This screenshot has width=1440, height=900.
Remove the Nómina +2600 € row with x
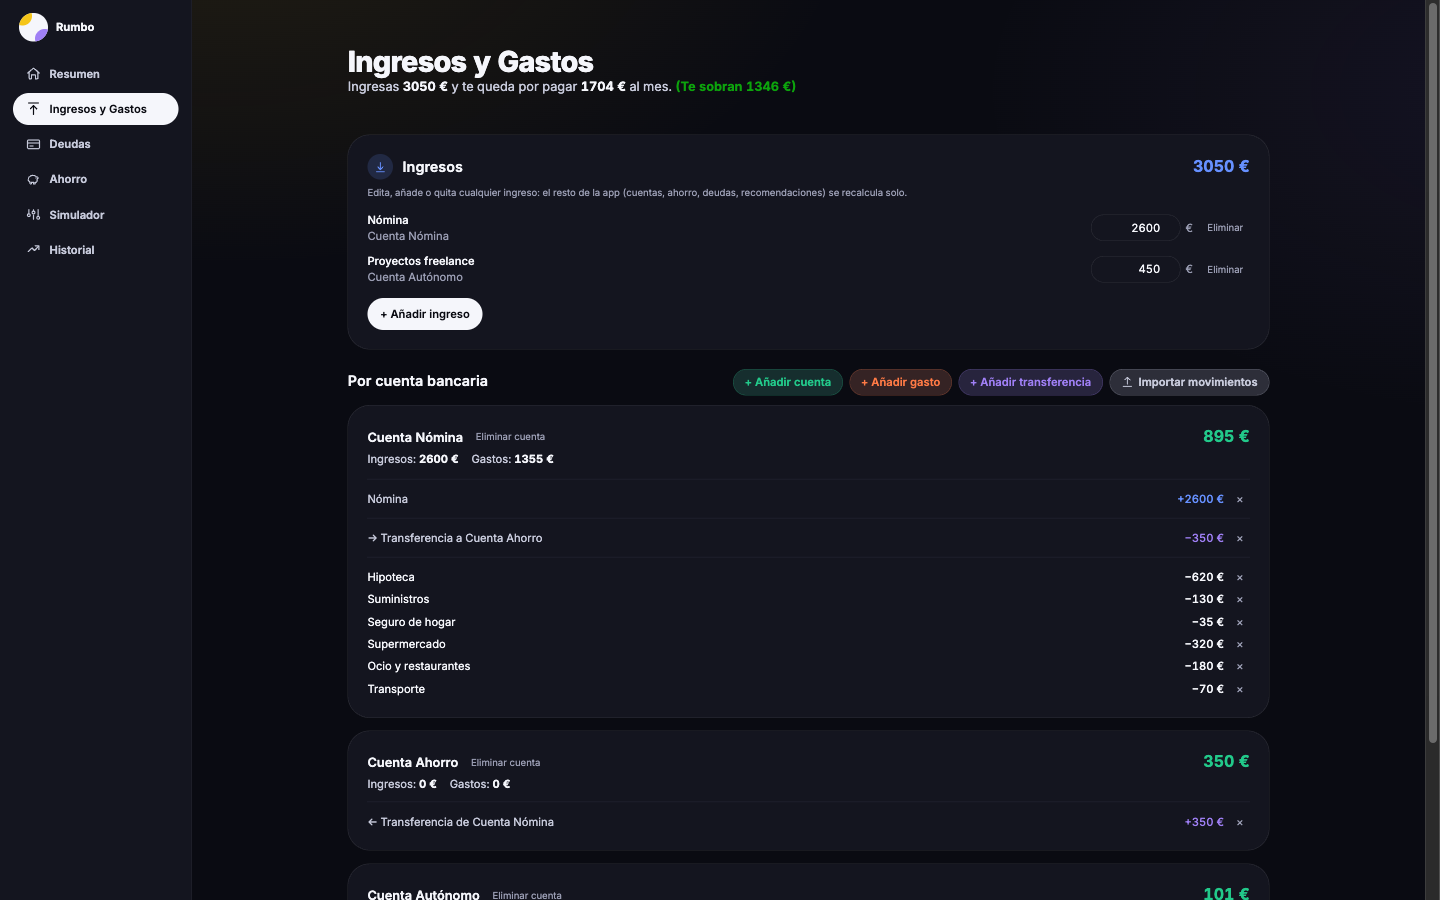click(1240, 499)
